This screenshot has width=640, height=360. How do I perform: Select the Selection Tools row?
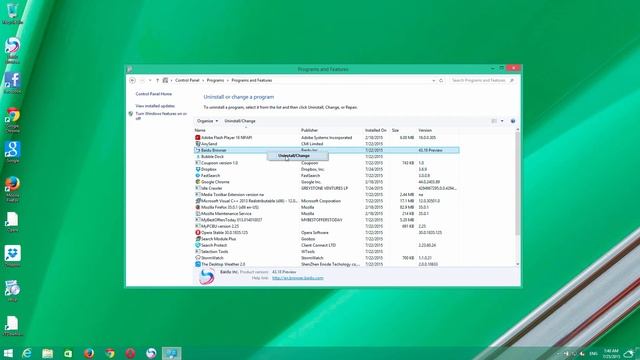pos(327,251)
